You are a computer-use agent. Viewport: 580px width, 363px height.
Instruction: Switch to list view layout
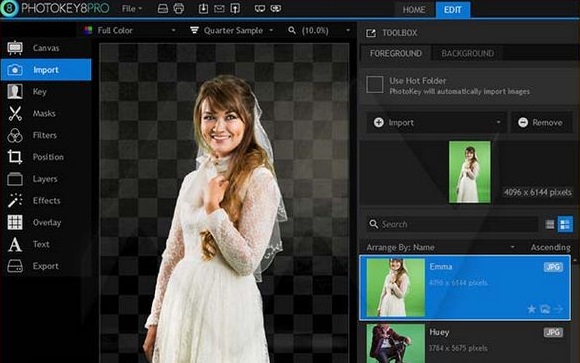click(550, 224)
